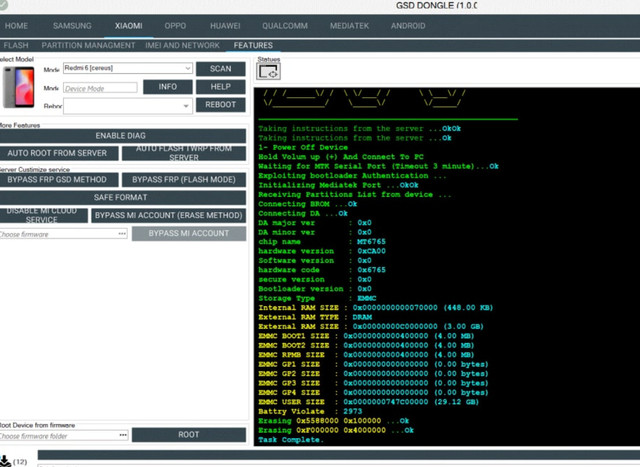The height and width of the screenshot is (467, 640).
Task: Click the 'Task Complete.' log line
Action: [x=291, y=440]
